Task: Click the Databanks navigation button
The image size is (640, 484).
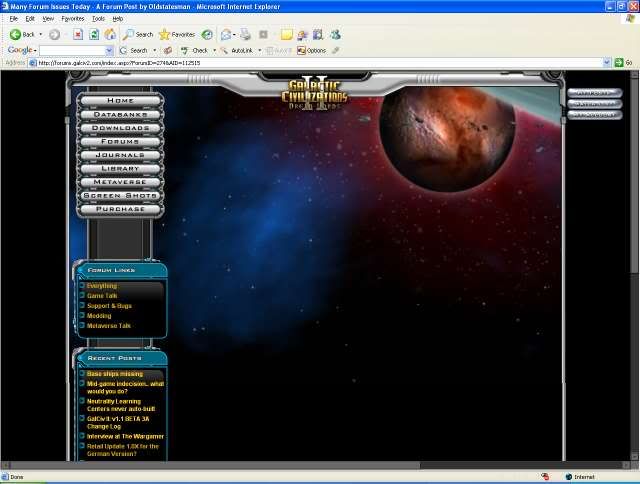Action: (x=120, y=114)
